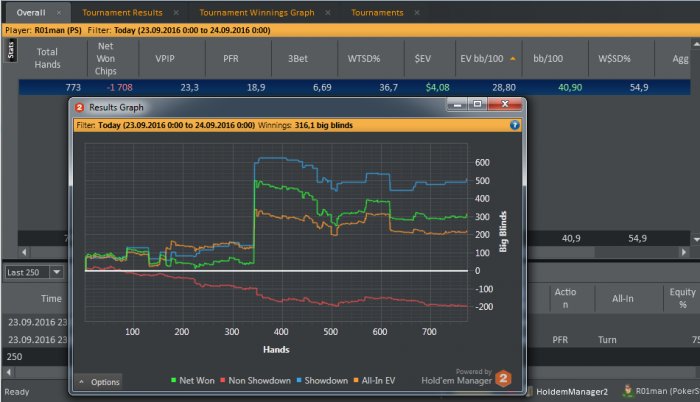700x402 pixels.
Task: Click the help icon in Results Graph filter bar
Action: (x=515, y=126)
